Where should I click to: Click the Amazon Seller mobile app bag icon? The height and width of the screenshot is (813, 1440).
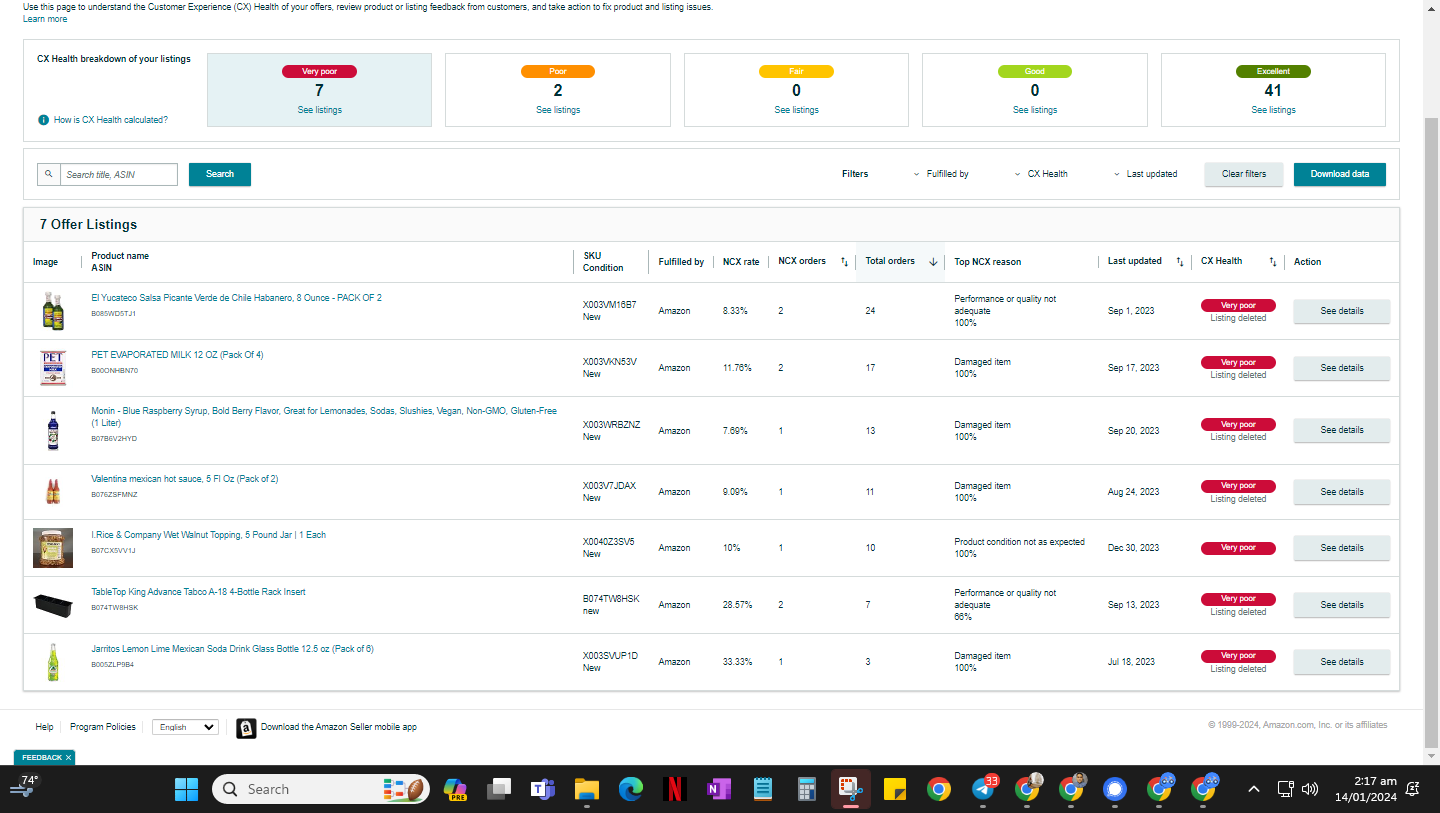[246, 728]
